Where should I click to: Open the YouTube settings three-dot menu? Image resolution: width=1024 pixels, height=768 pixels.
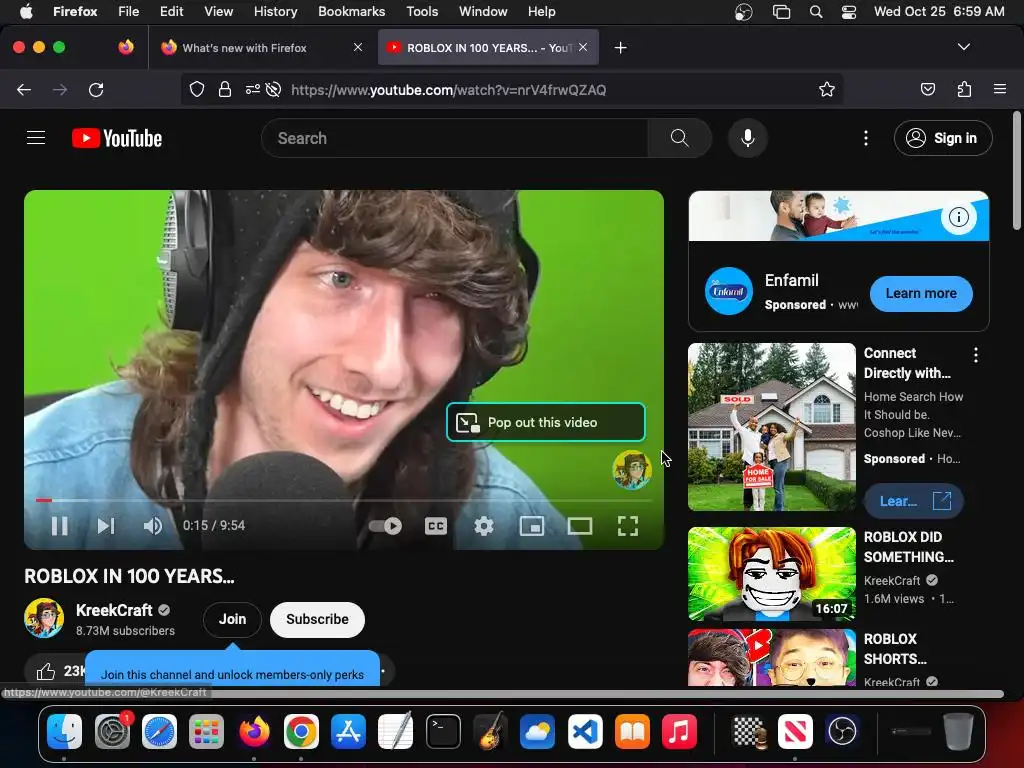pyautogui.click(x=866, y=138)
